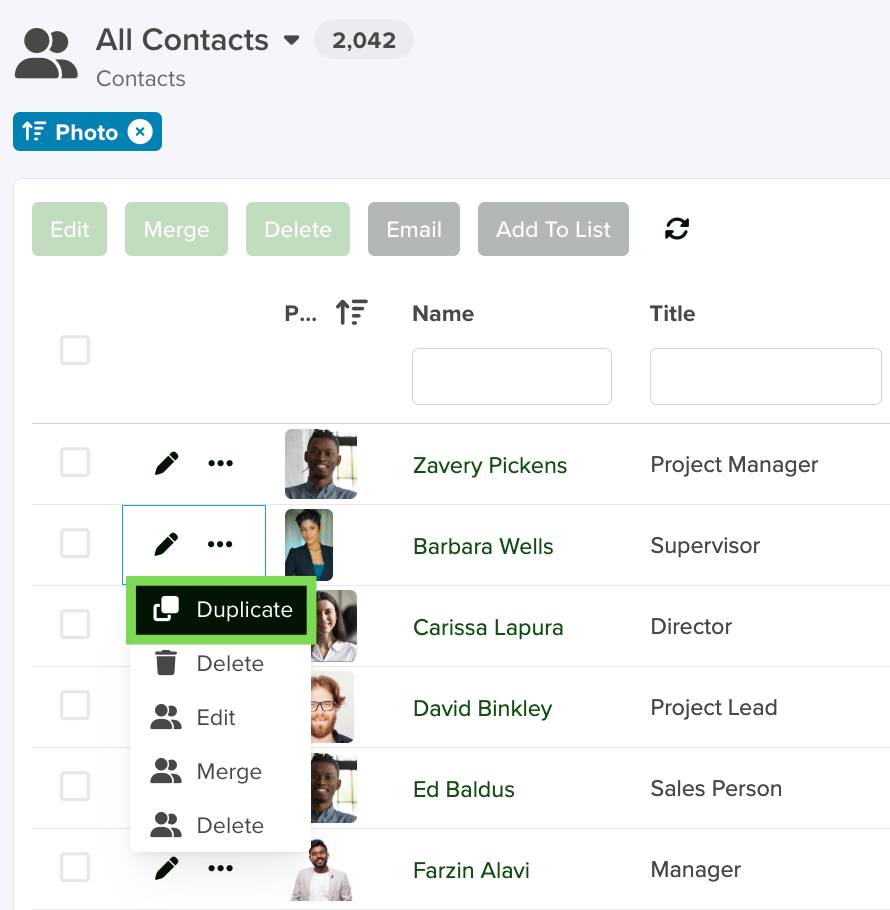Toggle the select-all checkbox in header
The image size is (890, 910).
[75, 351]
